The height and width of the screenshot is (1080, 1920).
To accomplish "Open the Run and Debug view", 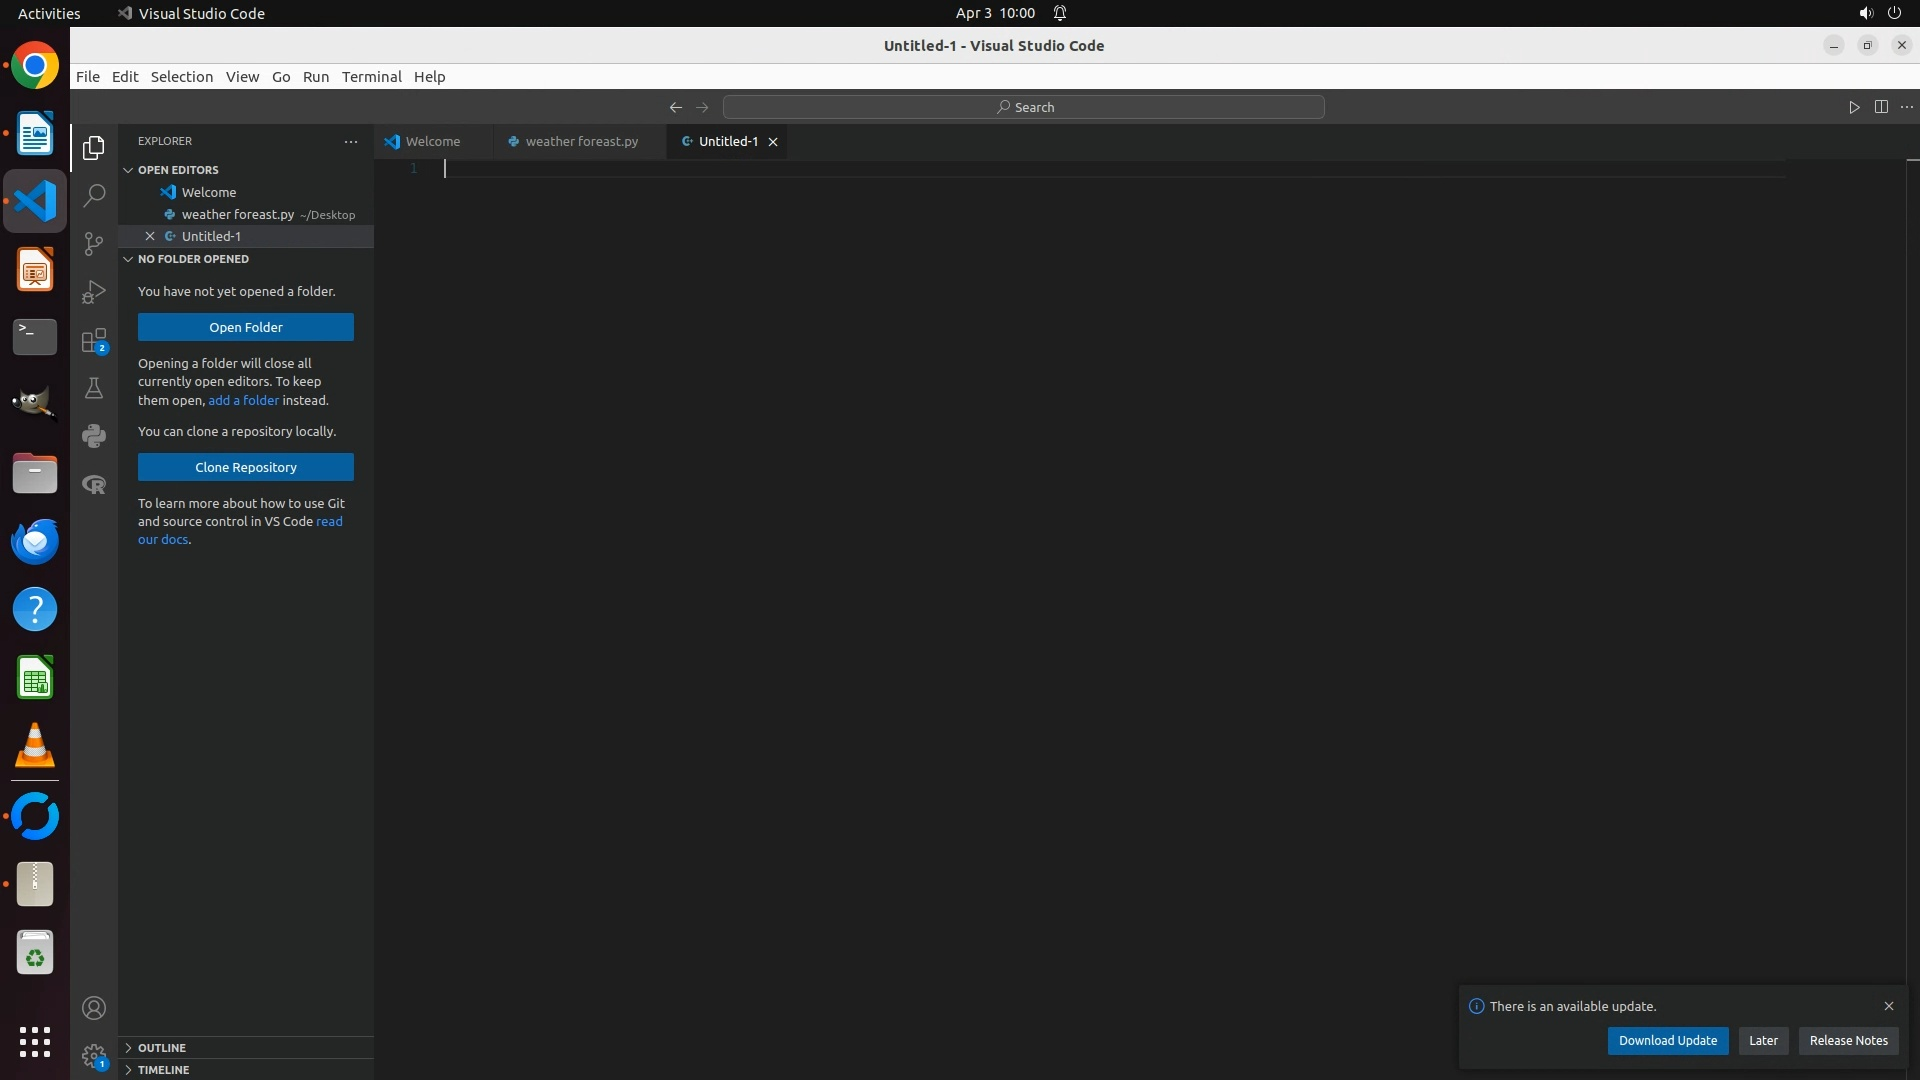I will 94,292.
